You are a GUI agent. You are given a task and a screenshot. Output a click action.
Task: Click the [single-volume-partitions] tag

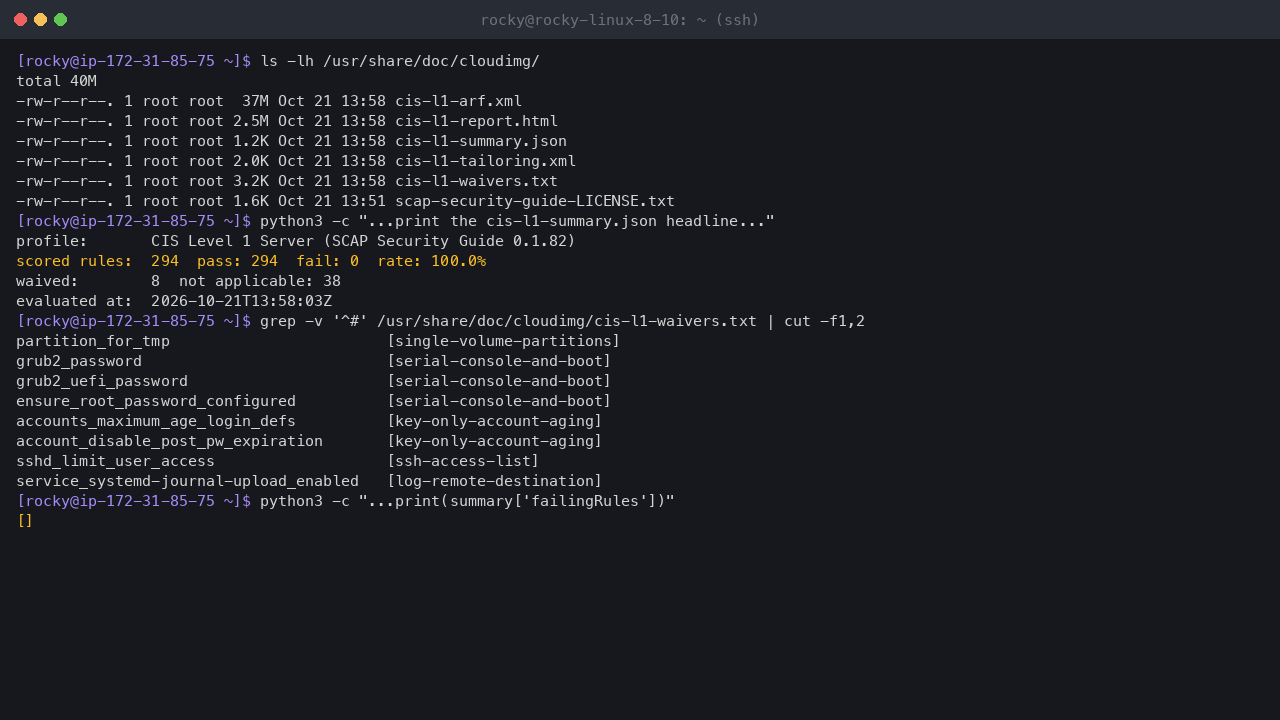tap(504, 341)
